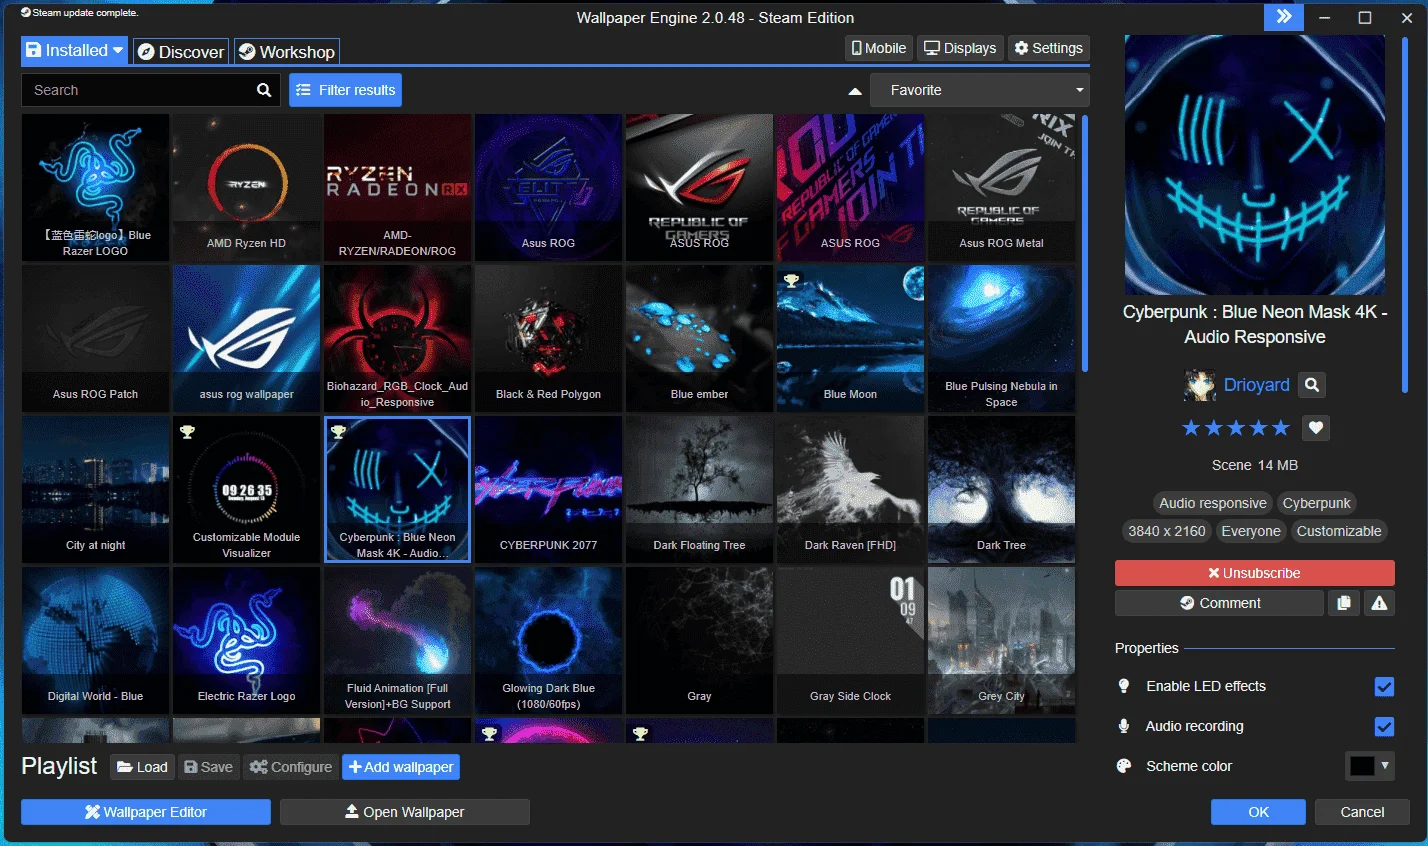The width and height of the screenshot is (1428, 846).
Task: Click the Audio responsive tag
Action: 1212,503
